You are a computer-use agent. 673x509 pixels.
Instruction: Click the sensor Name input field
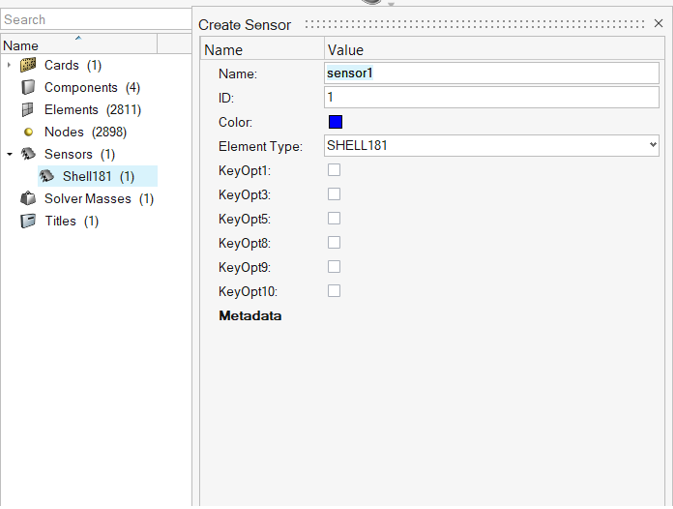pyautogui.click(x=491, y=73)
